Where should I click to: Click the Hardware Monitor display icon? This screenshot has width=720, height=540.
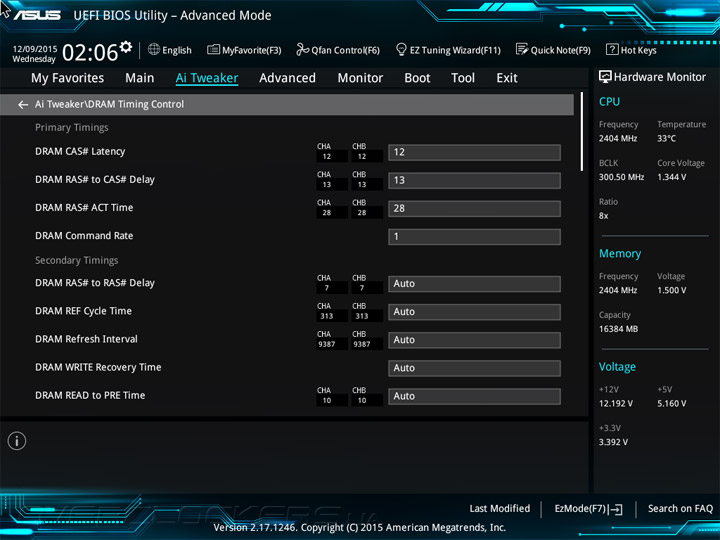pyautogui.click(x=605, y=77)
